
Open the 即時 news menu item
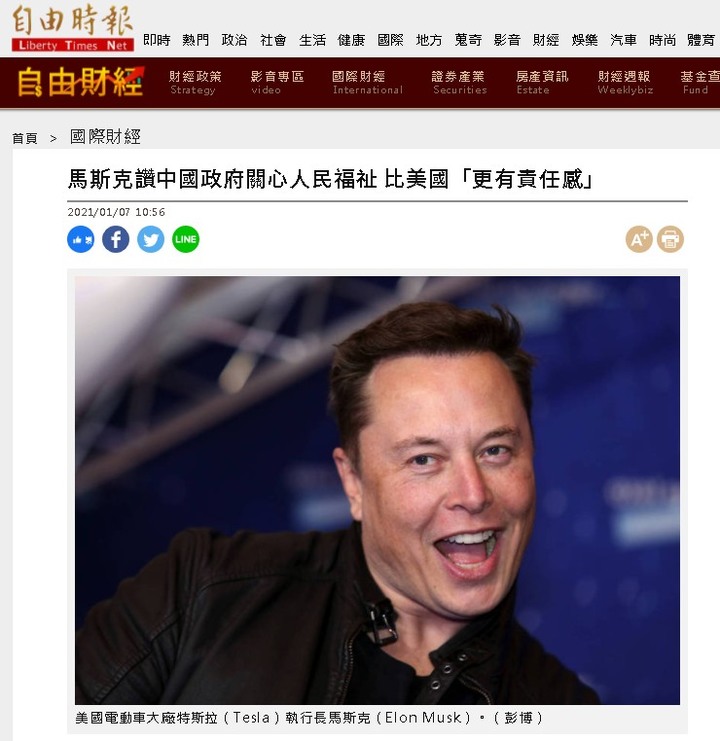[157, 40]
